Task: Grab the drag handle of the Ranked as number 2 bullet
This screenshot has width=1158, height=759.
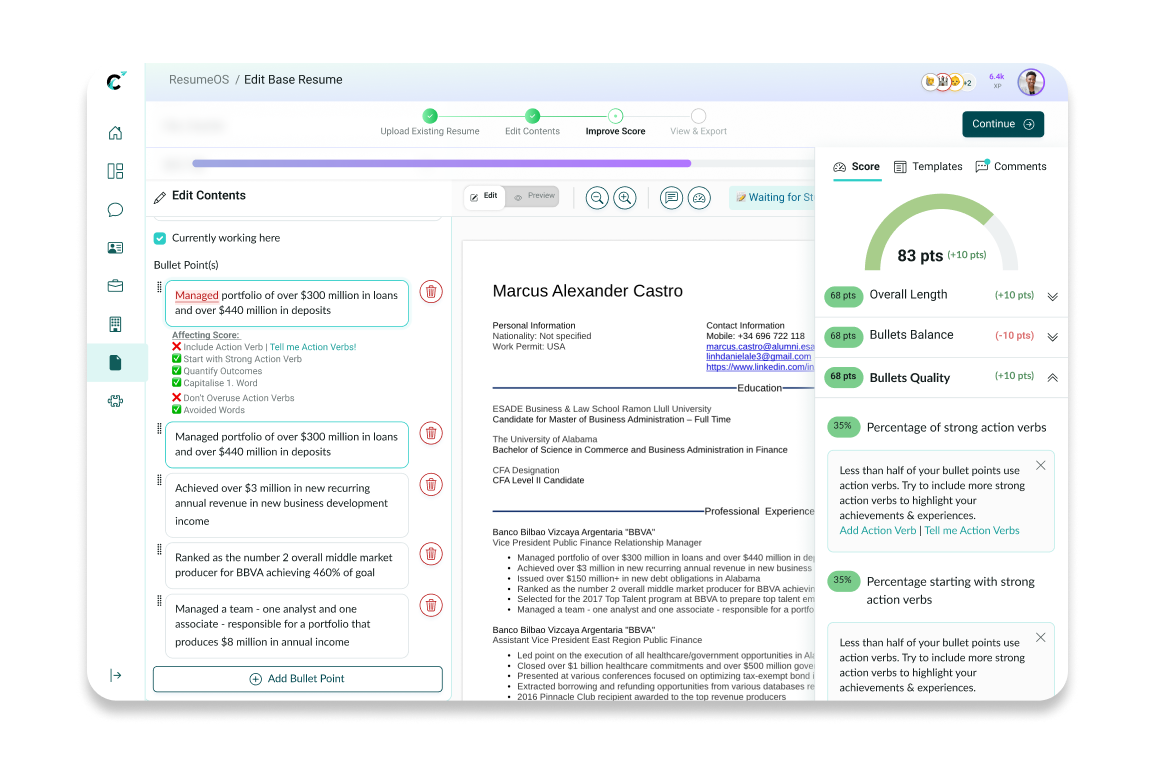Action: point(159,550)
